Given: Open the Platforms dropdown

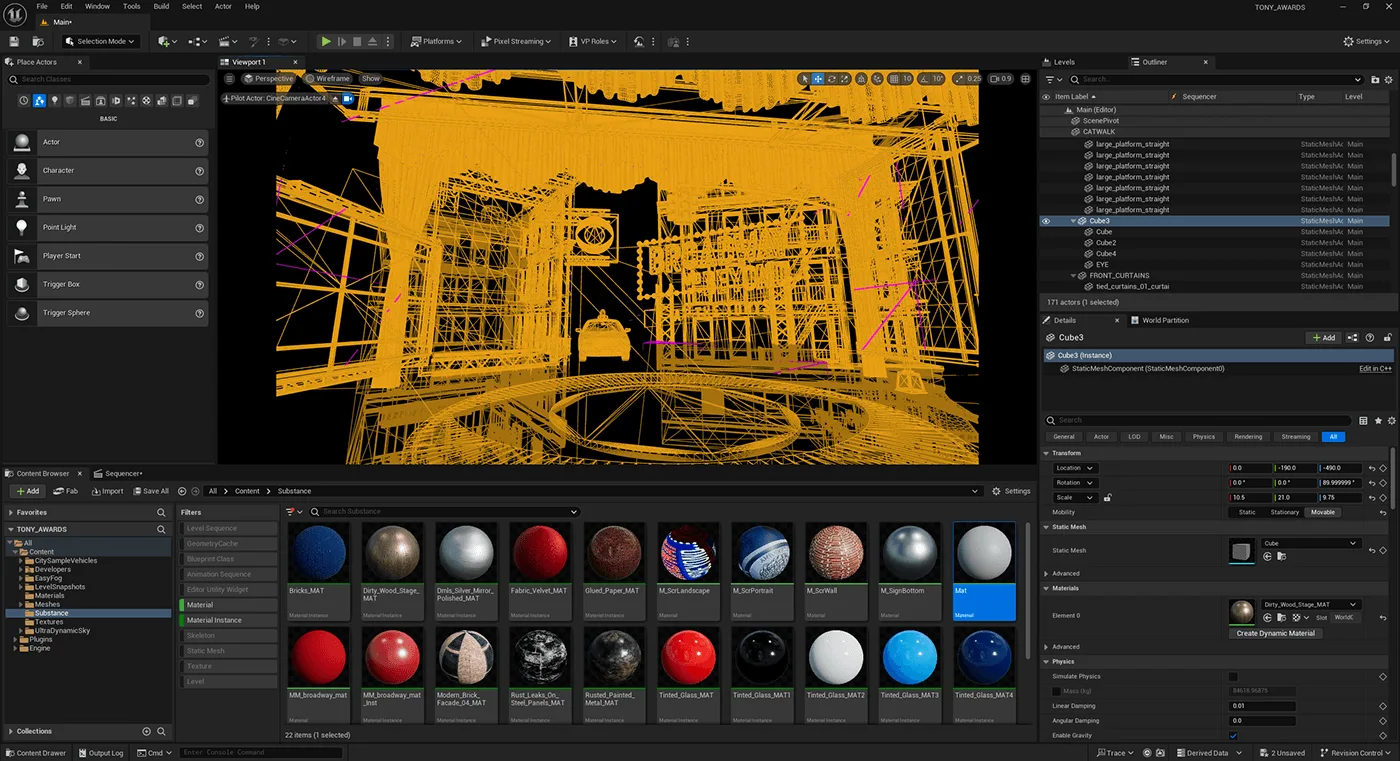Looking at the screenshot, I should point(436,41).
